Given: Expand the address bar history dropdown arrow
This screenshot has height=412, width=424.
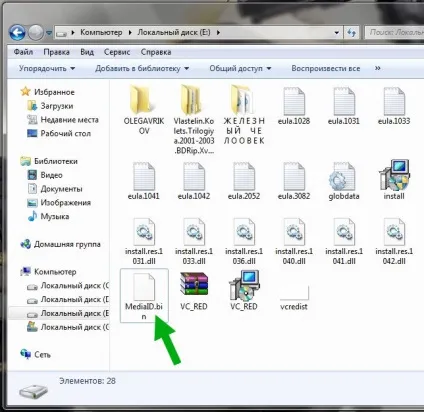Looking at the screenshot, I should (x=337, y=33).
